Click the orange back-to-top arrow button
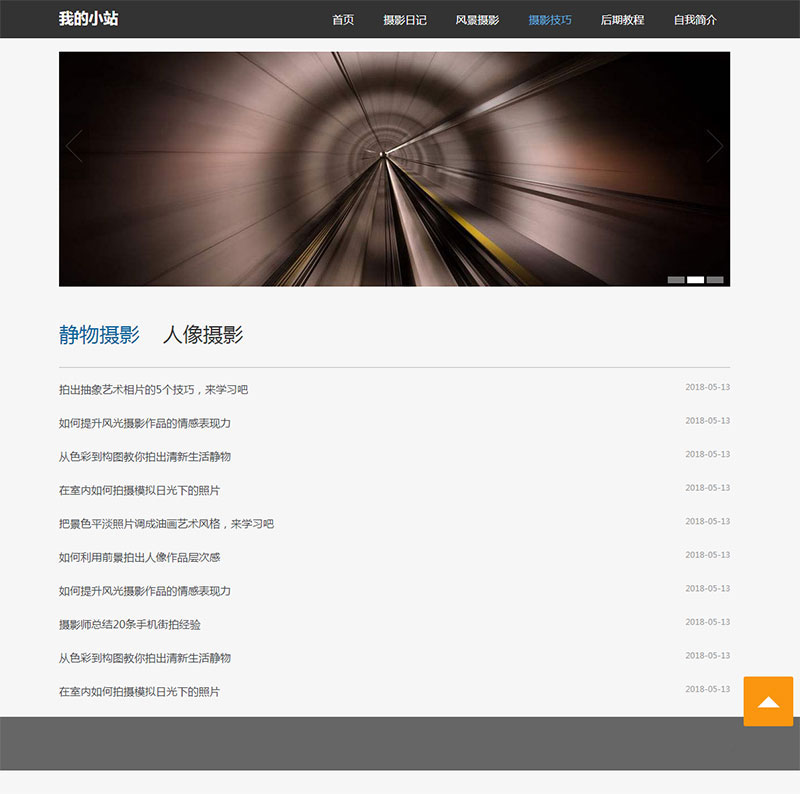 point(768,702)
